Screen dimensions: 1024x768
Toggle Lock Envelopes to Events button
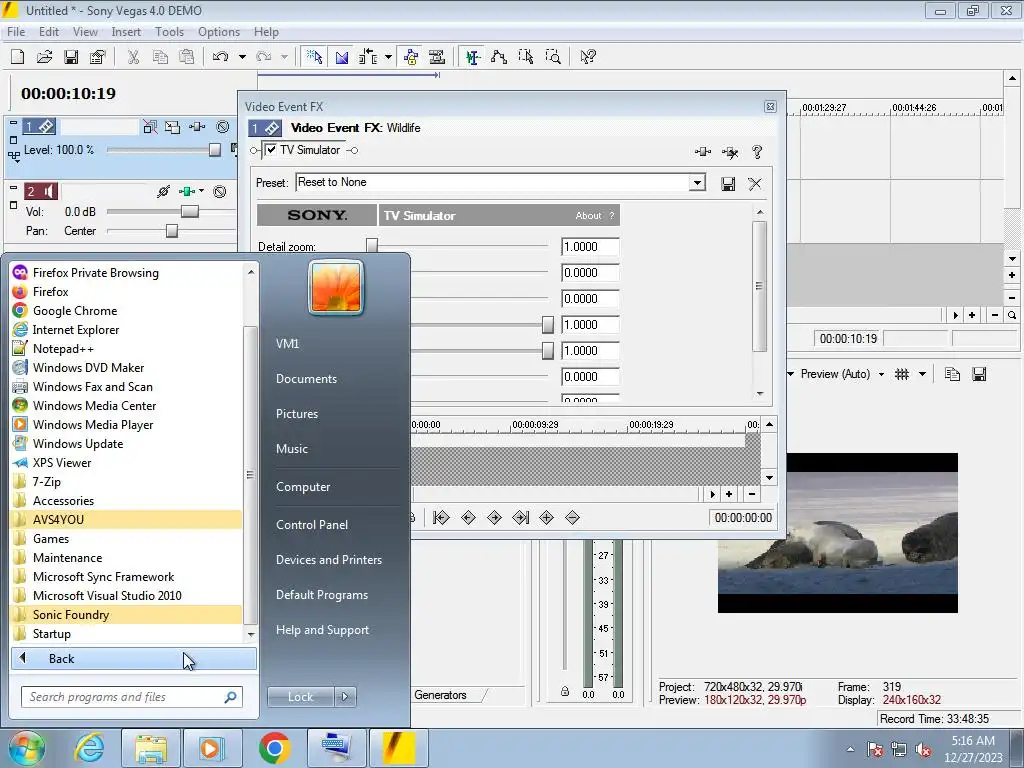point(411,57)
